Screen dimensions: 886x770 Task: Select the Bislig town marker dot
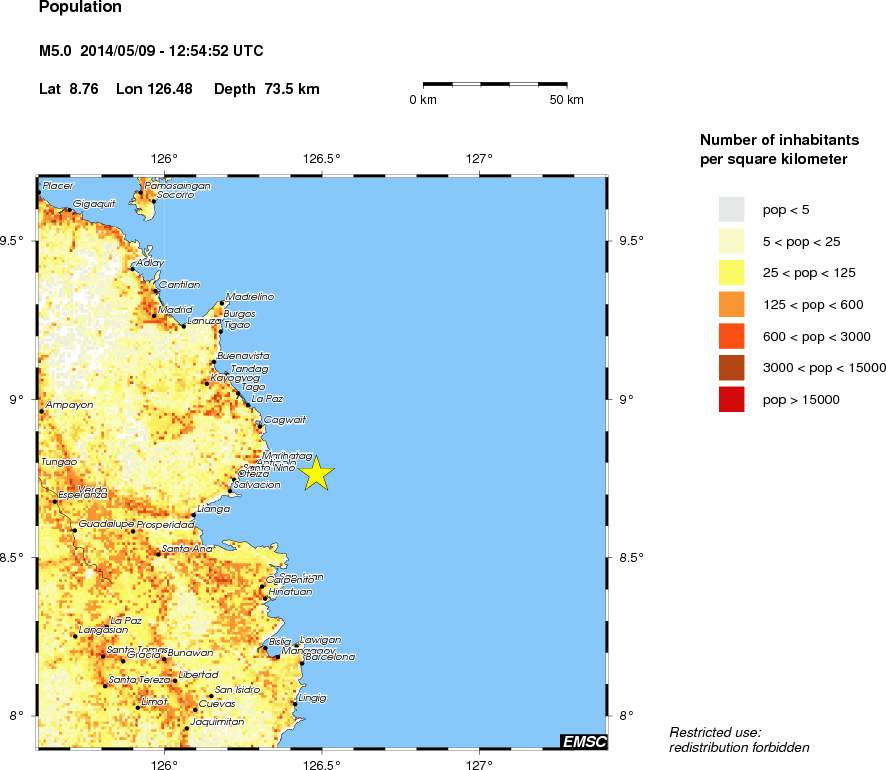[x=264, y=648]
